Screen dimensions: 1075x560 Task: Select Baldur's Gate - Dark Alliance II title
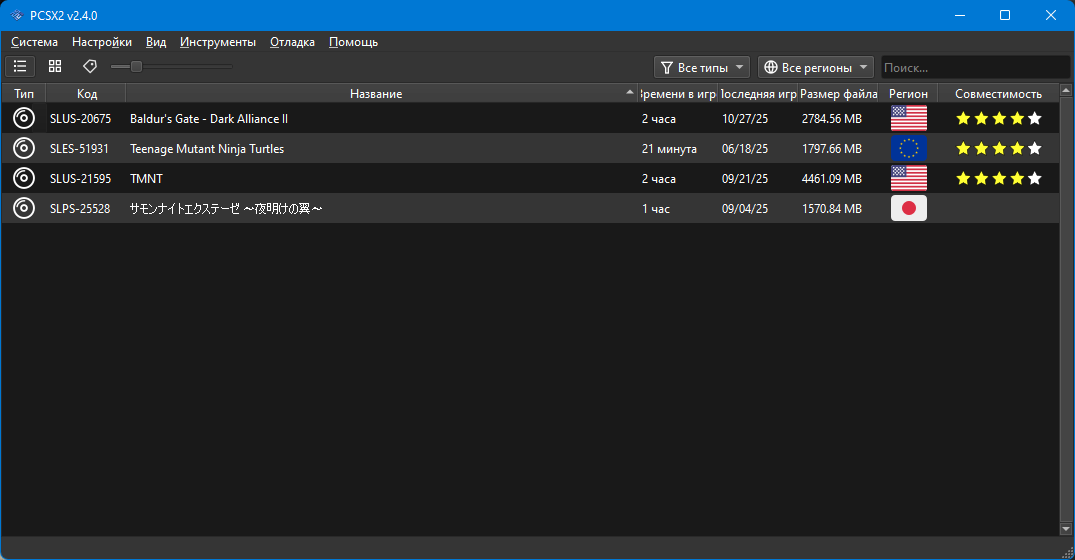[x=209, y=119]
